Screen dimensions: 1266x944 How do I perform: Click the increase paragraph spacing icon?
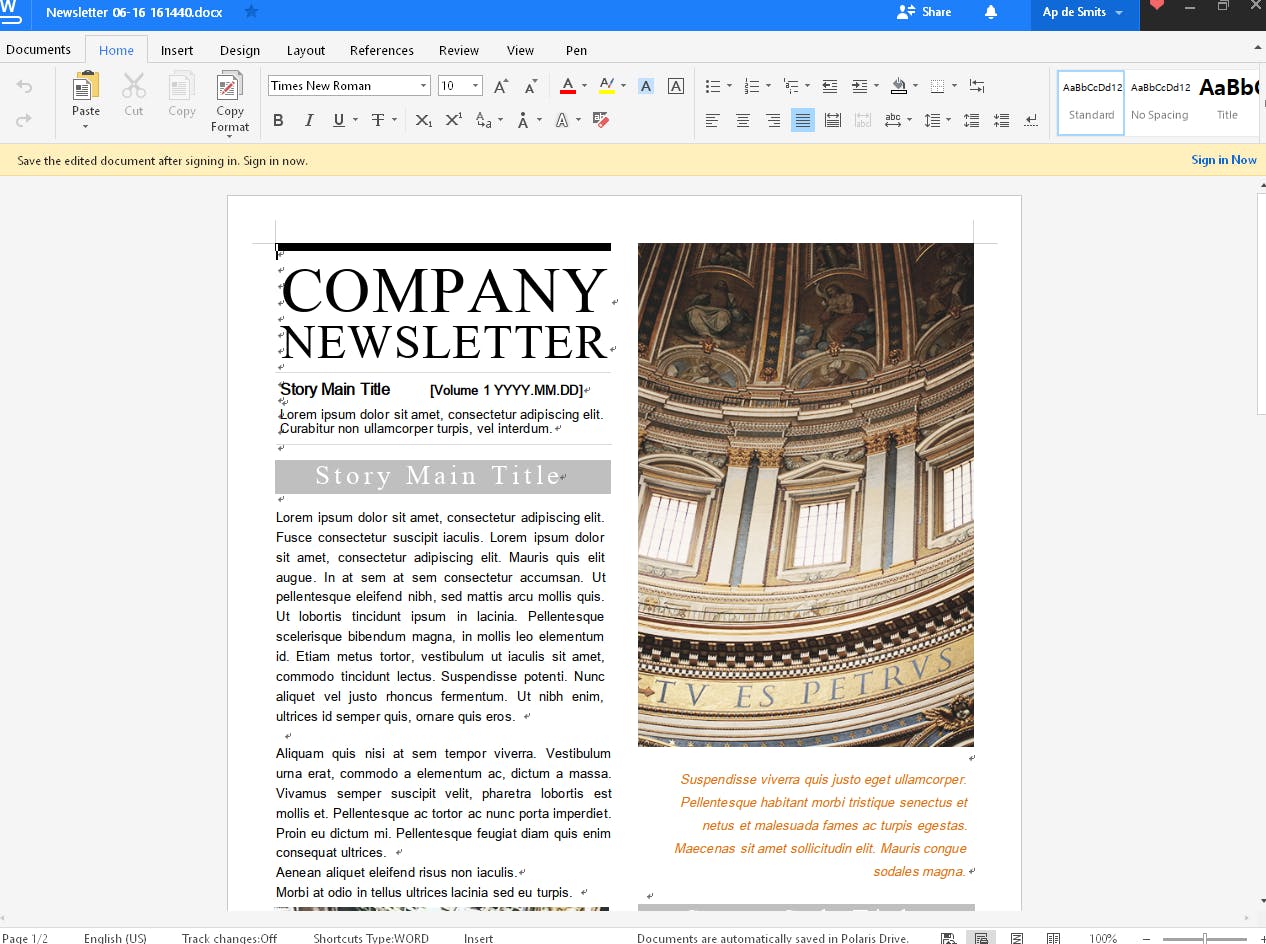(971, 120)
